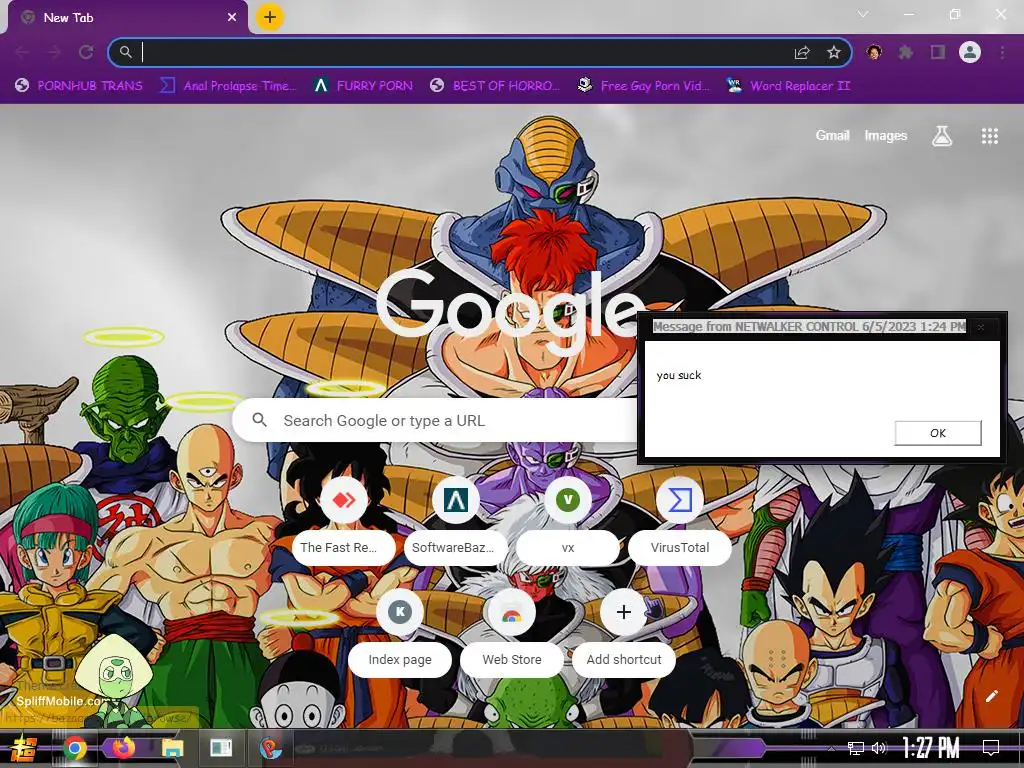Viewport: 1024px width, 768px height.
Task: Select the New Tab tab
Action: 127,18
